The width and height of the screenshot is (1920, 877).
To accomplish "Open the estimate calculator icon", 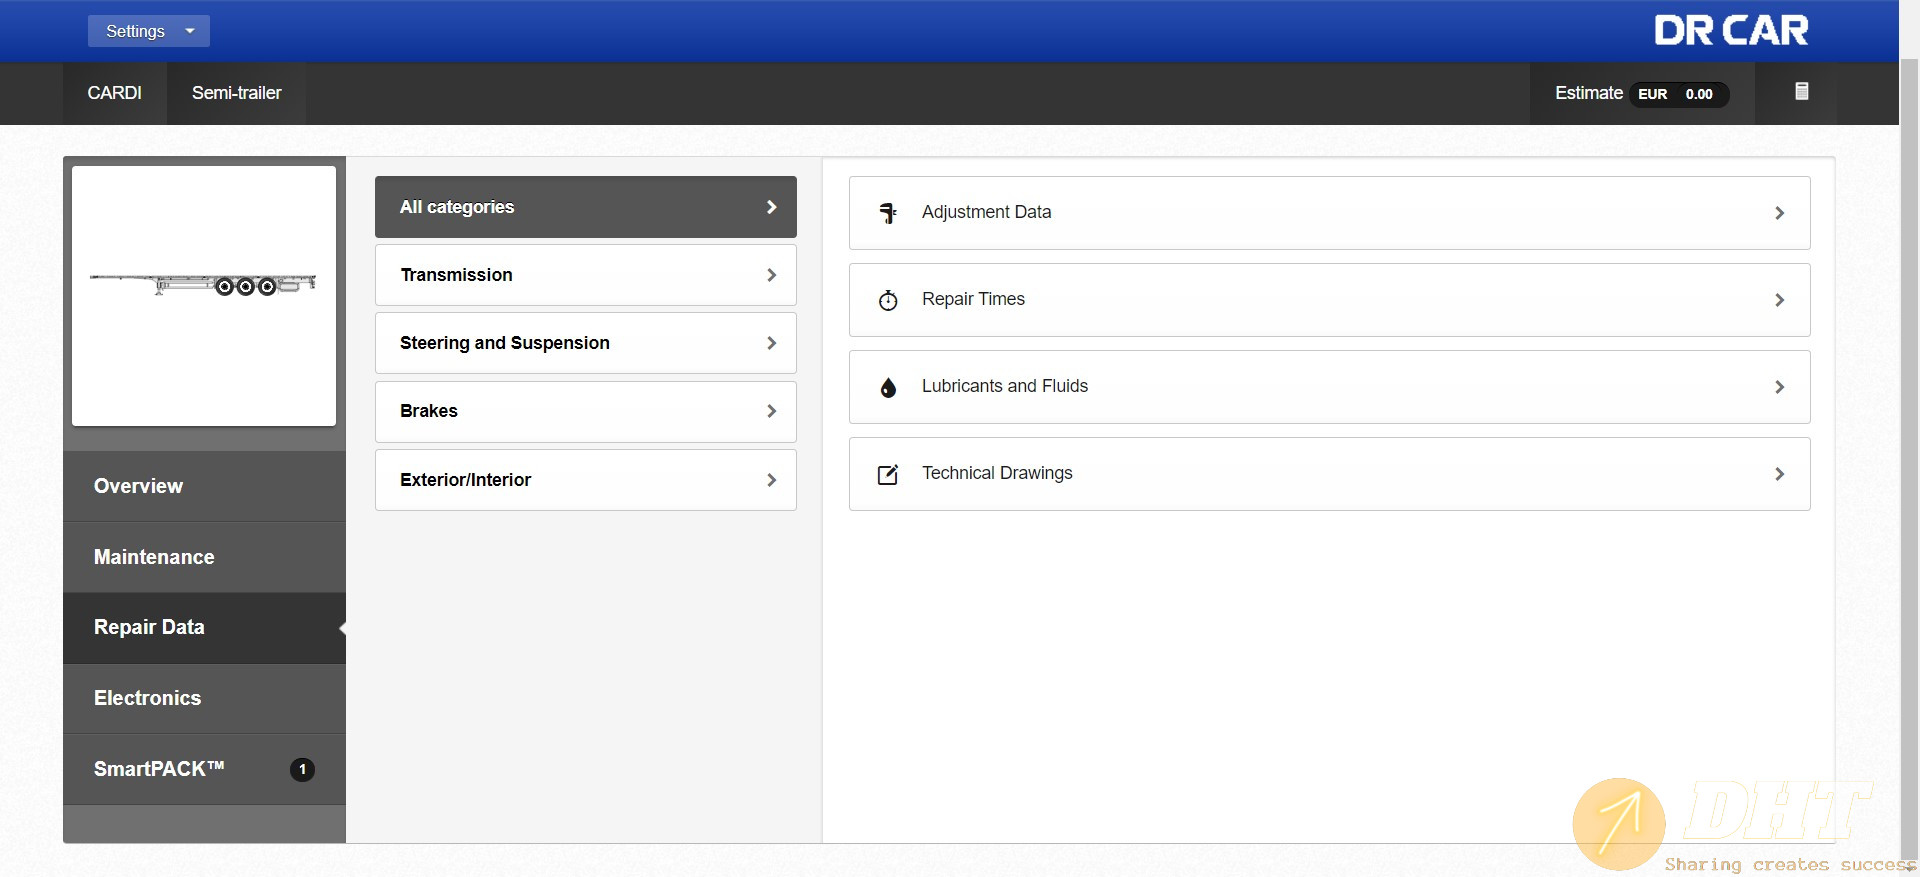I will 1801,92.
